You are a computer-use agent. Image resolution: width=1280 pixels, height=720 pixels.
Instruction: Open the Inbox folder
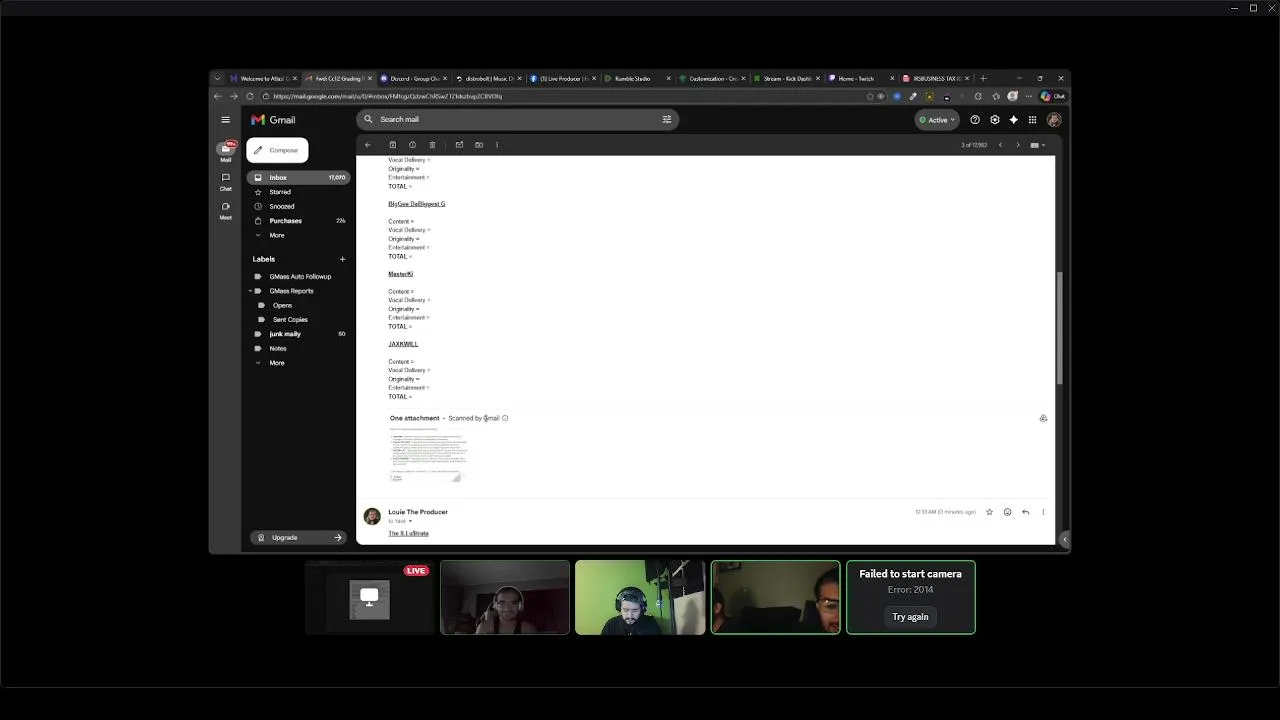[298, 177]
